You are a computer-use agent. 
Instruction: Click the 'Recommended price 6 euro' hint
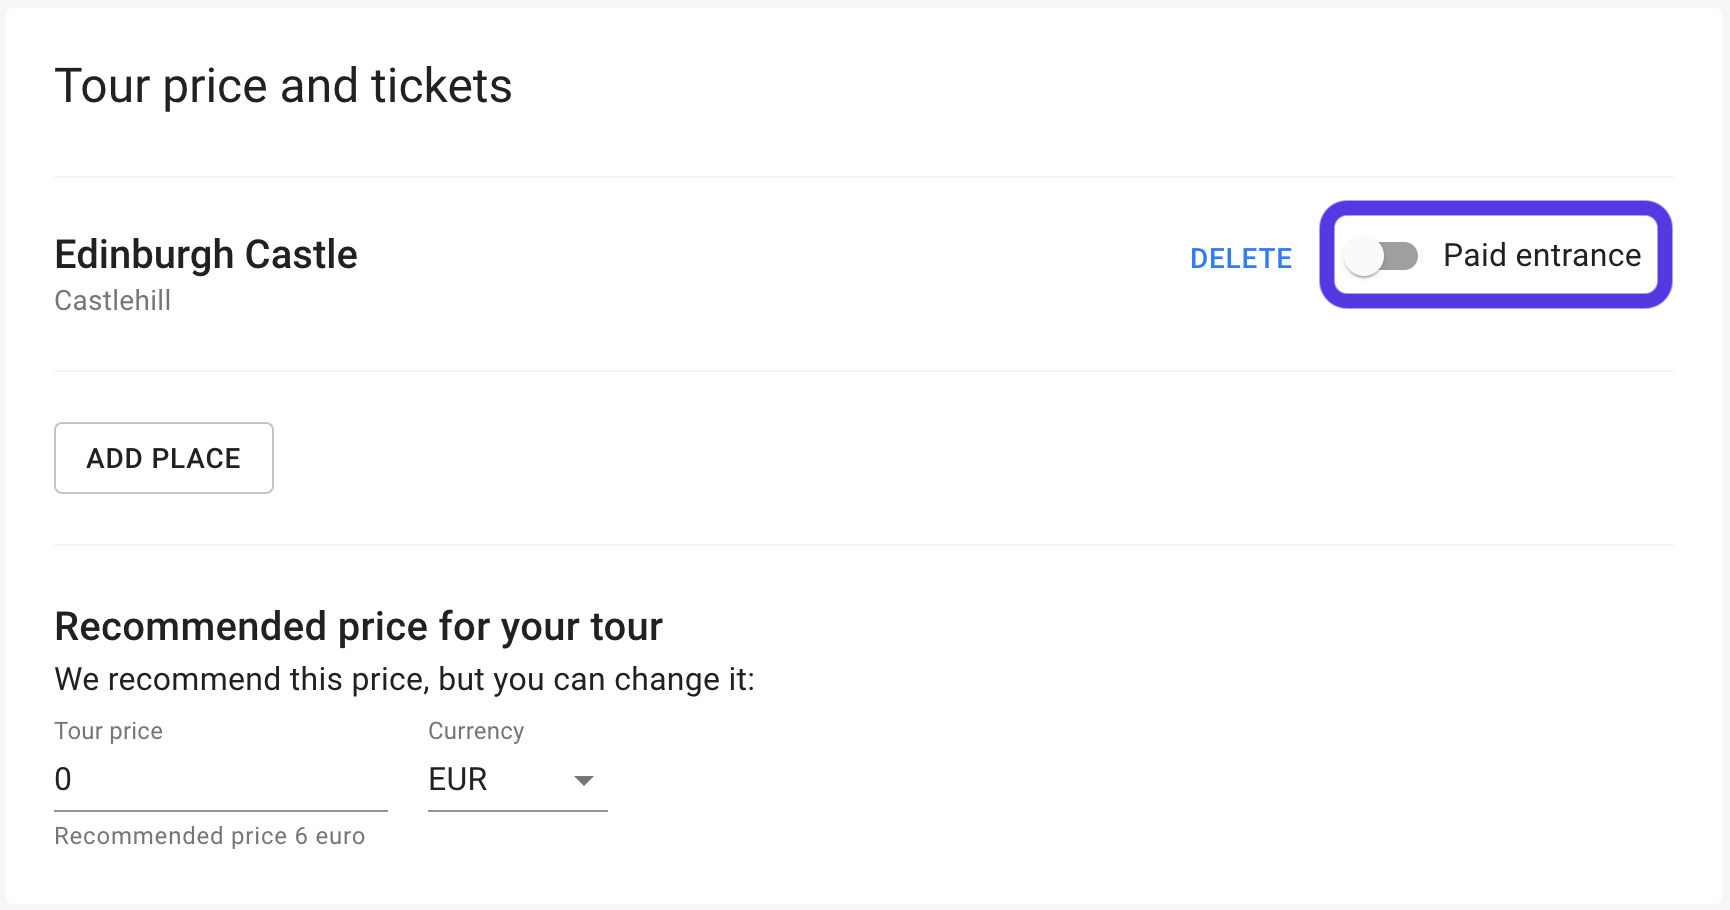(x=210, y=836)
